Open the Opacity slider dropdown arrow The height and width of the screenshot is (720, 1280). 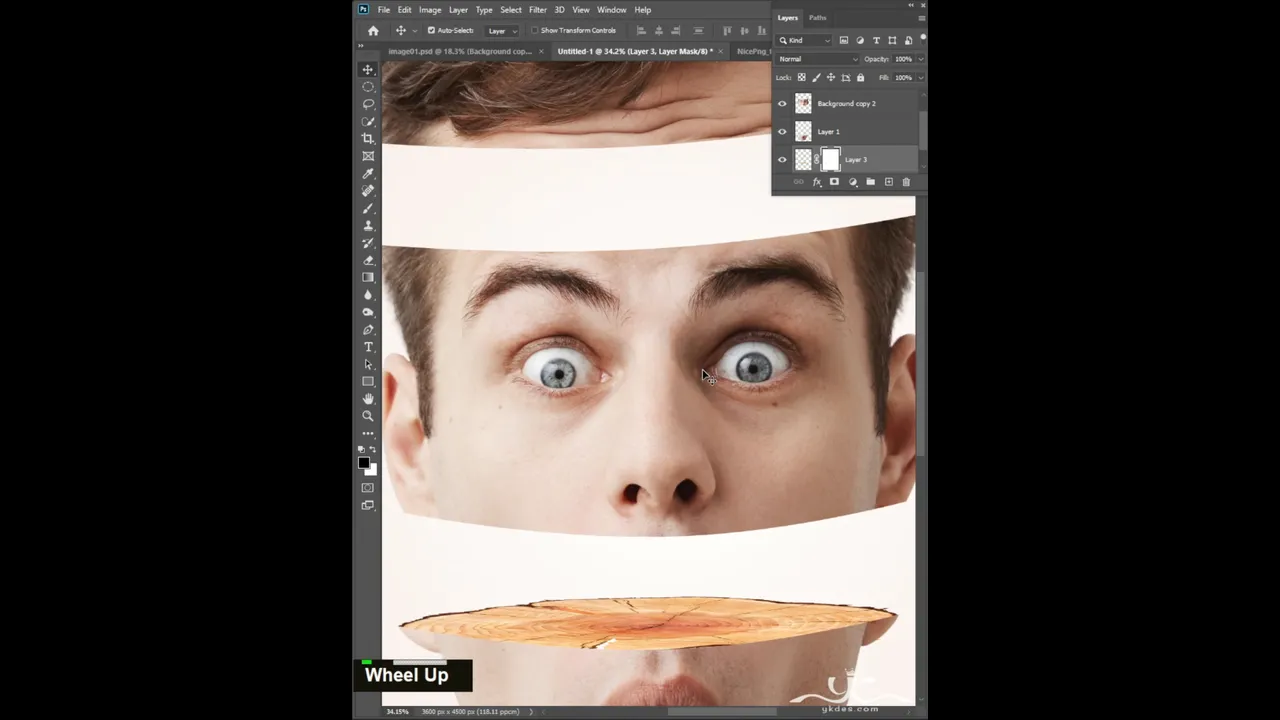pos(920,59)
